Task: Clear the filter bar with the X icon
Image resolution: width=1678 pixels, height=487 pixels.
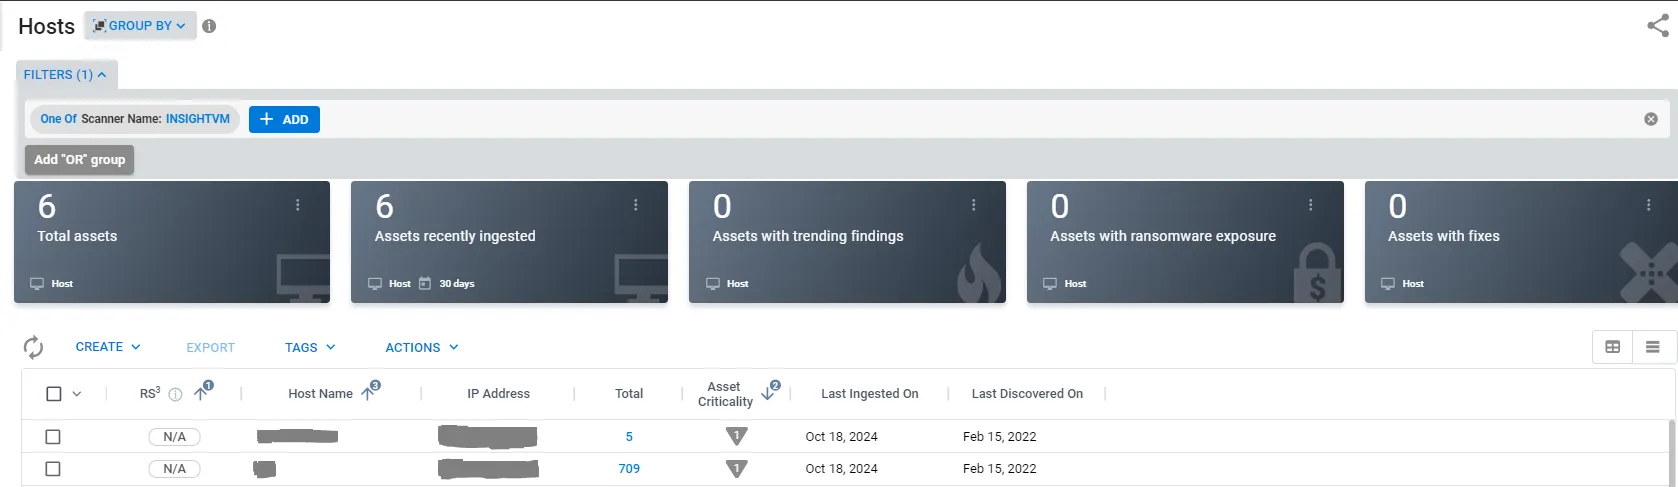Action: 1651,119
